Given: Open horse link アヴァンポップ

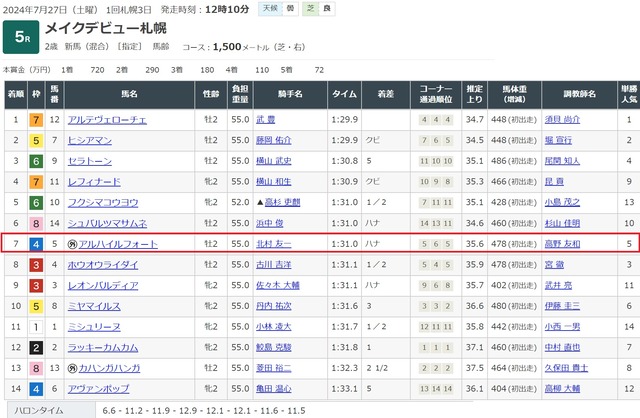Looking at the screenshot, I should [98, 389].
